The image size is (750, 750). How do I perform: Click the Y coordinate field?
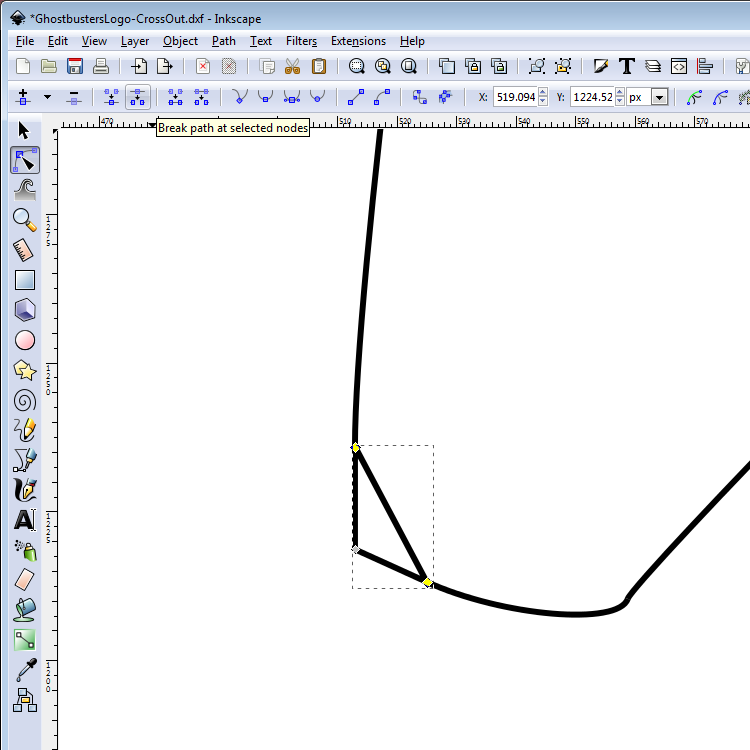click(x=592, y=97)
